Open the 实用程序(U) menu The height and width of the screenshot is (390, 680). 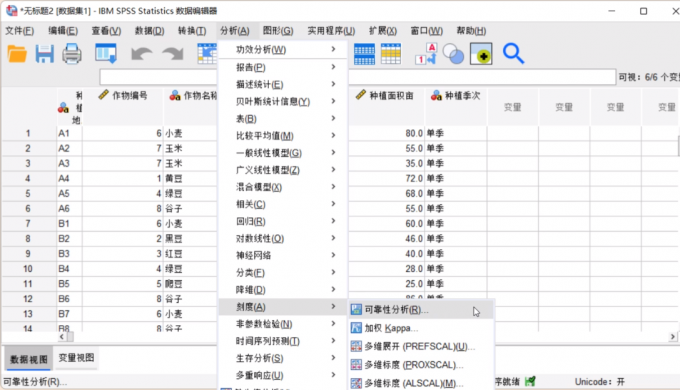[x=331, y=31]
